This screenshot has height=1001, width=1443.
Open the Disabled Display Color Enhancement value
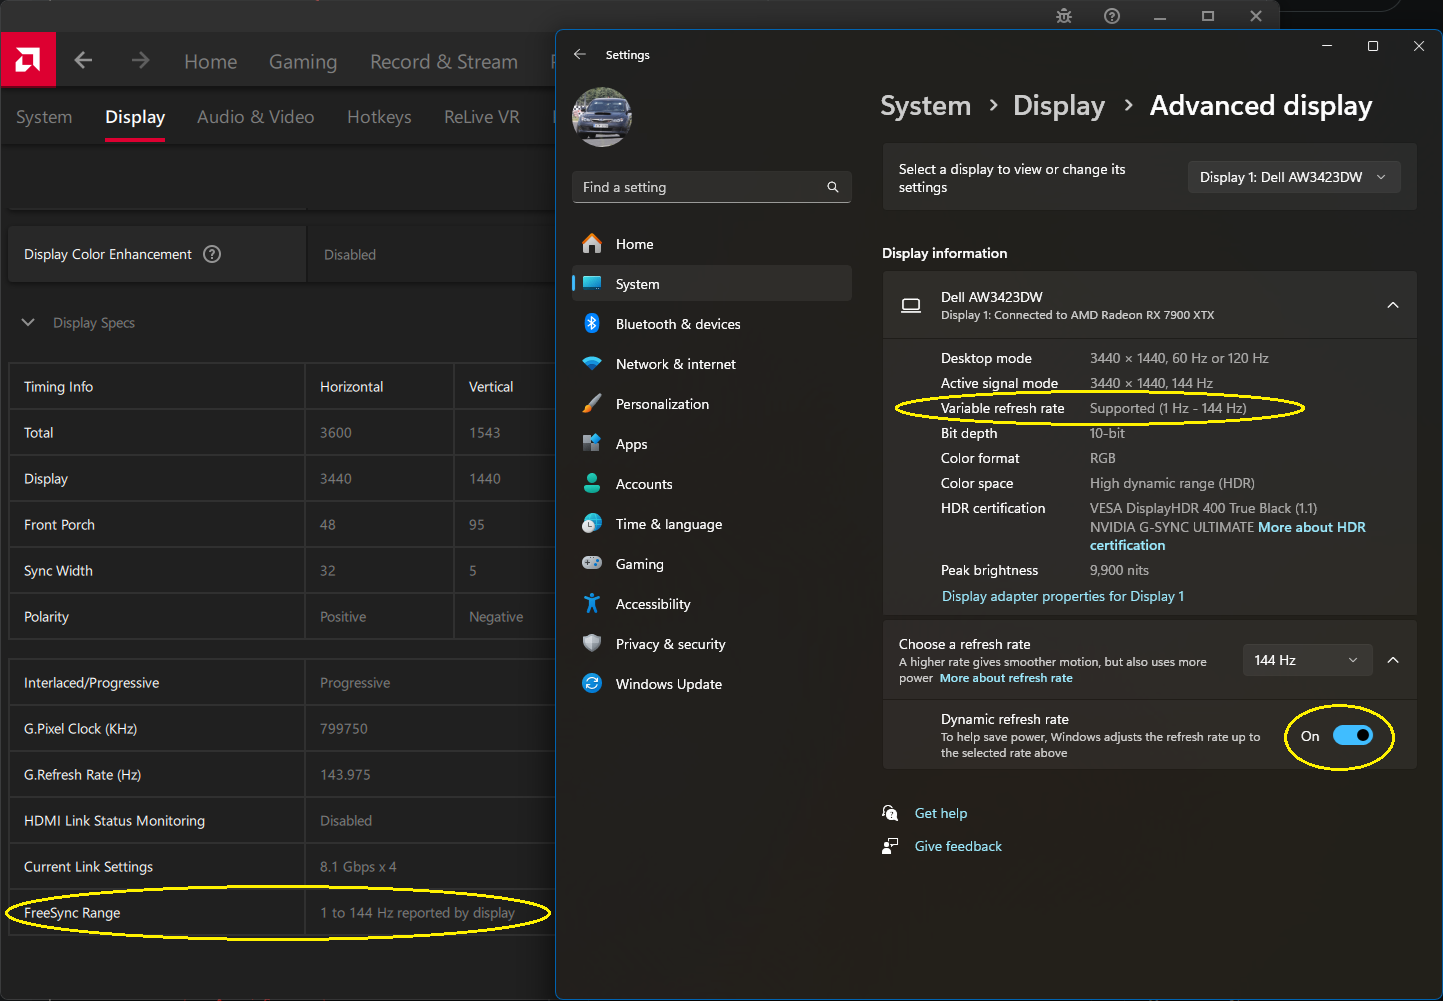click(x=350, y=255)
